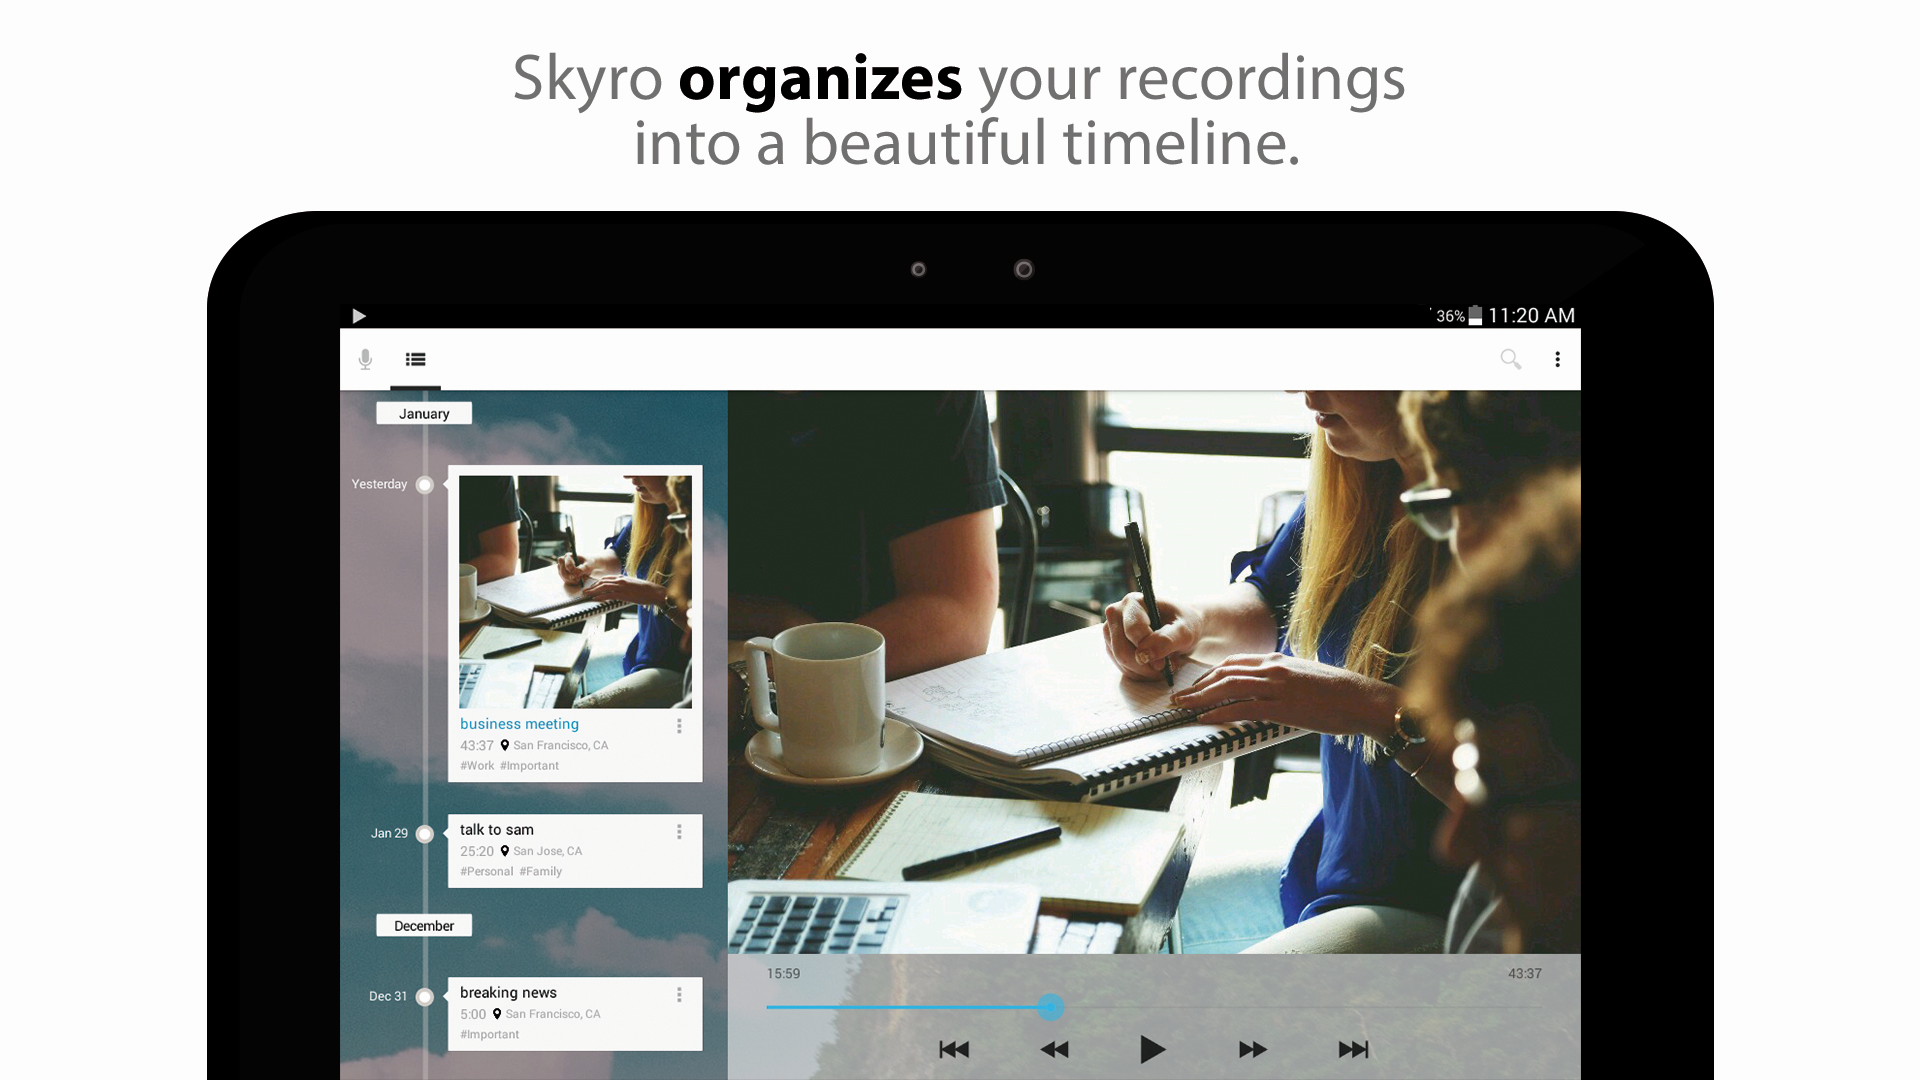
Task: Click the 43:37 total duration label
Action: [1524, 973]
